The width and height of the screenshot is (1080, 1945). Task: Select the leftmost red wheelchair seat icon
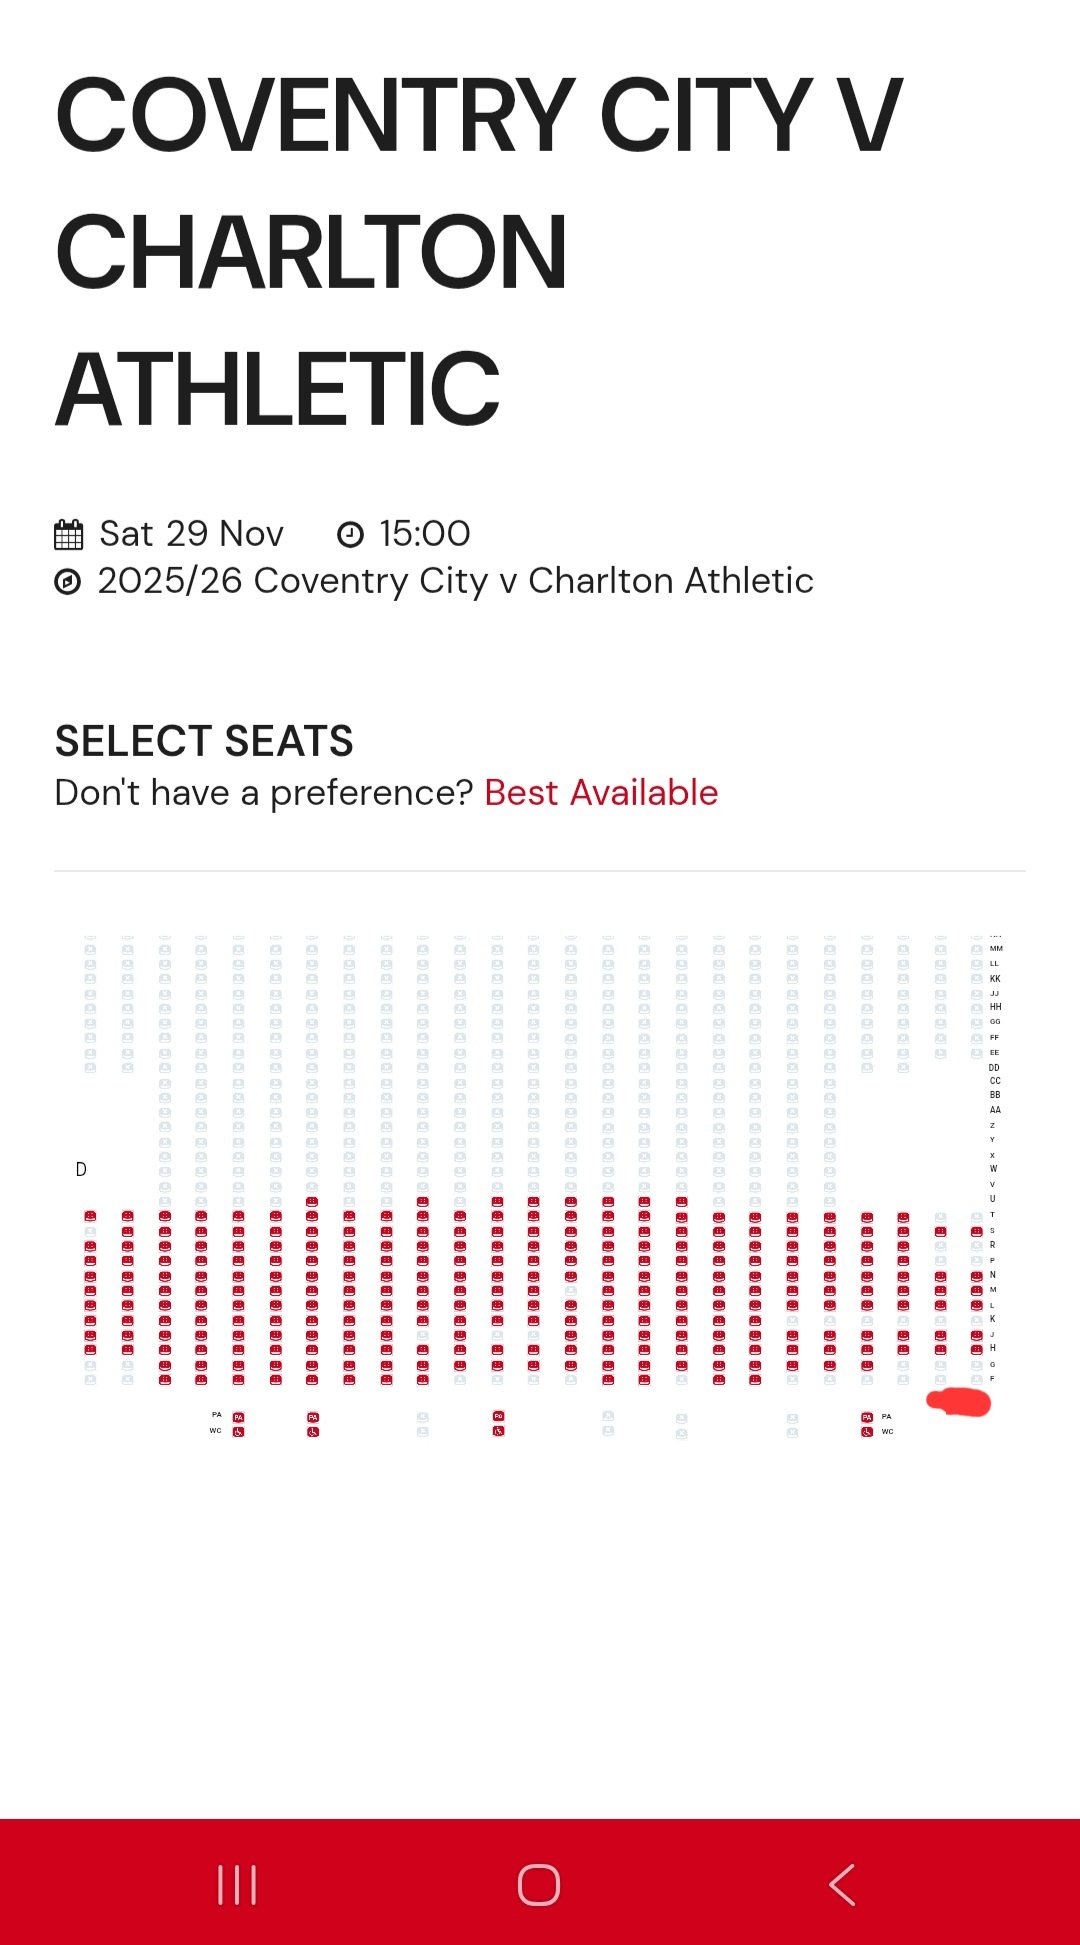pyautogui.click(x=238, y=1432)
